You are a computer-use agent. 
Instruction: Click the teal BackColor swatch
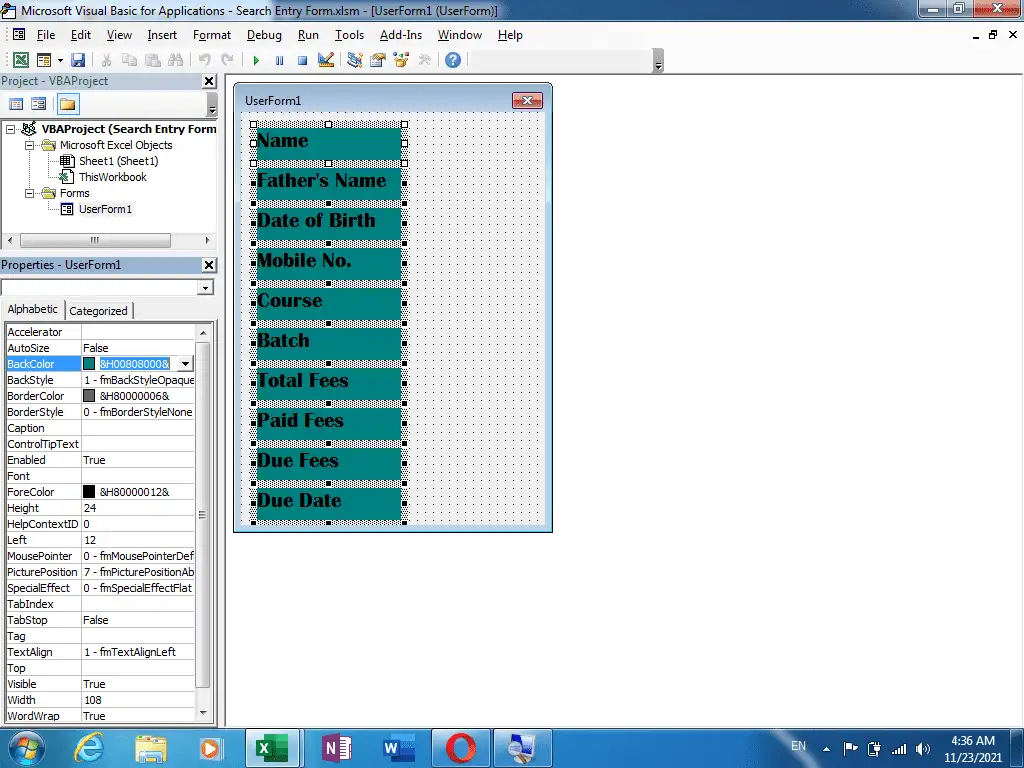pos(89,364)
